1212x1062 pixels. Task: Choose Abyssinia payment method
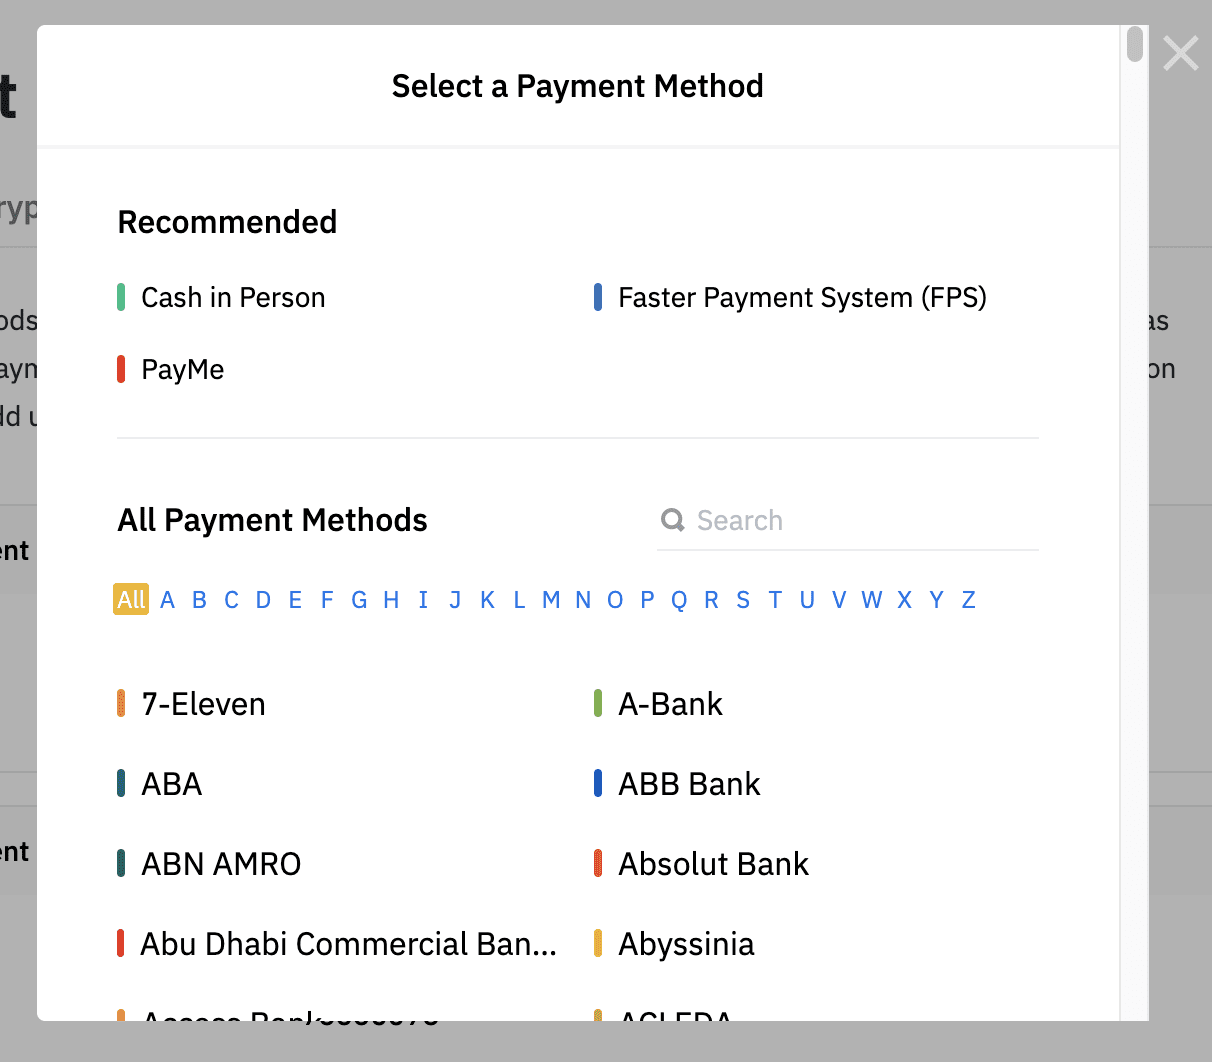tap(686, 944)
